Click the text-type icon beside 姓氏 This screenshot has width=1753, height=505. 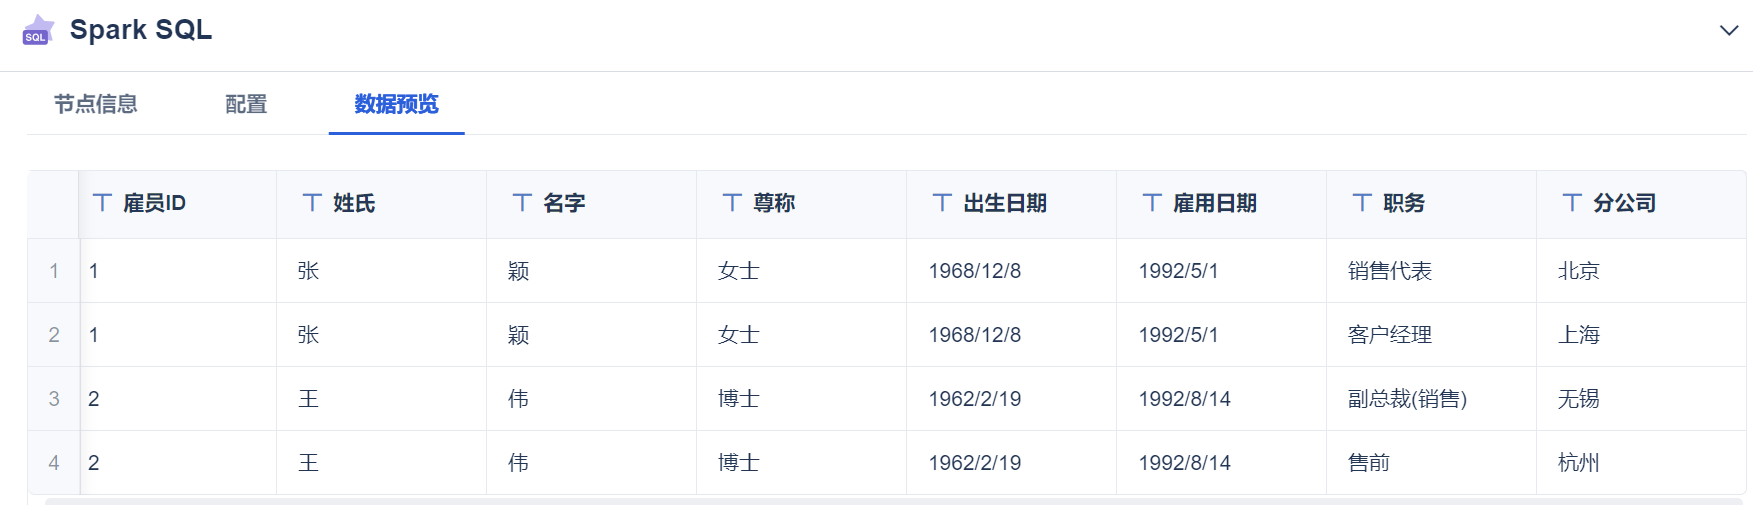[312, 203]
